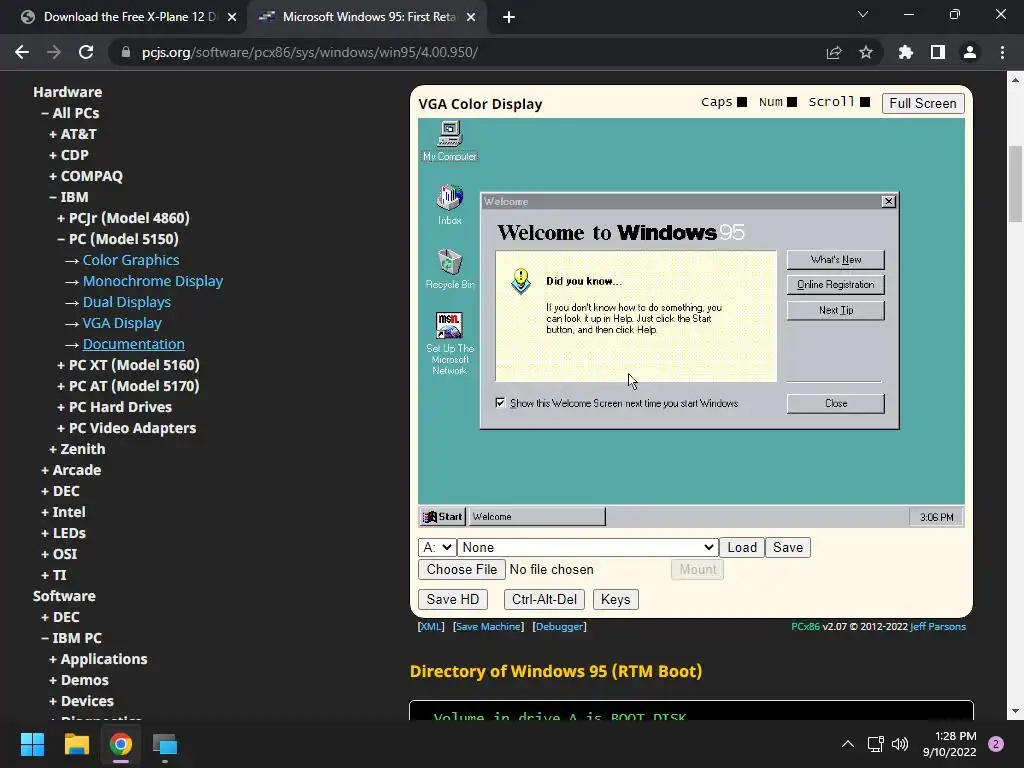Open Chrome extensions puzzle icon

pos(906,52)
